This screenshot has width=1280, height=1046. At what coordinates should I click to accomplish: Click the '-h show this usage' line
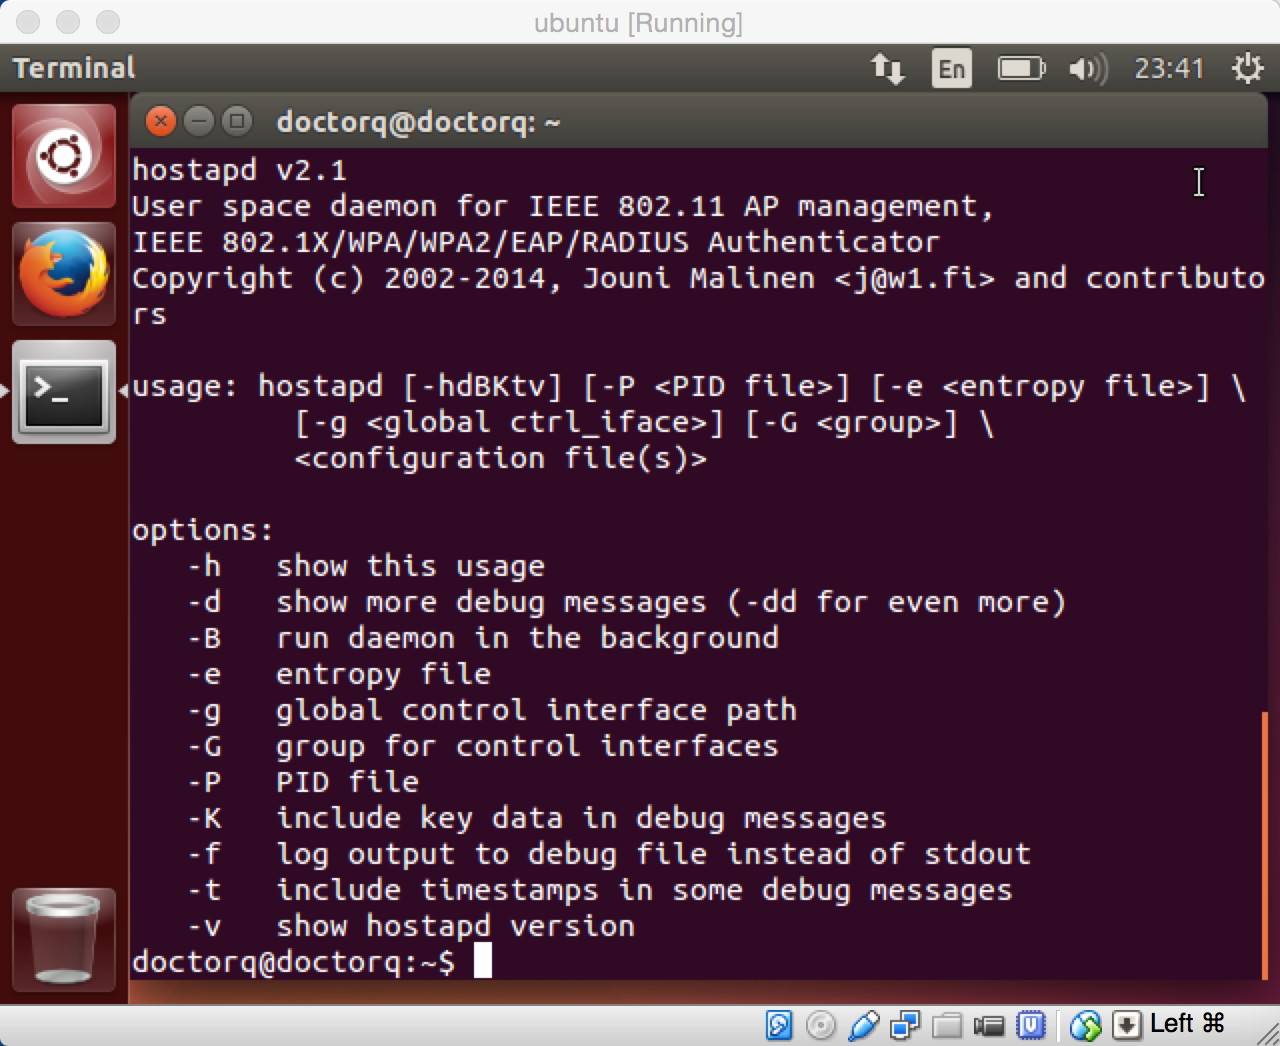(x=366, y=566)
